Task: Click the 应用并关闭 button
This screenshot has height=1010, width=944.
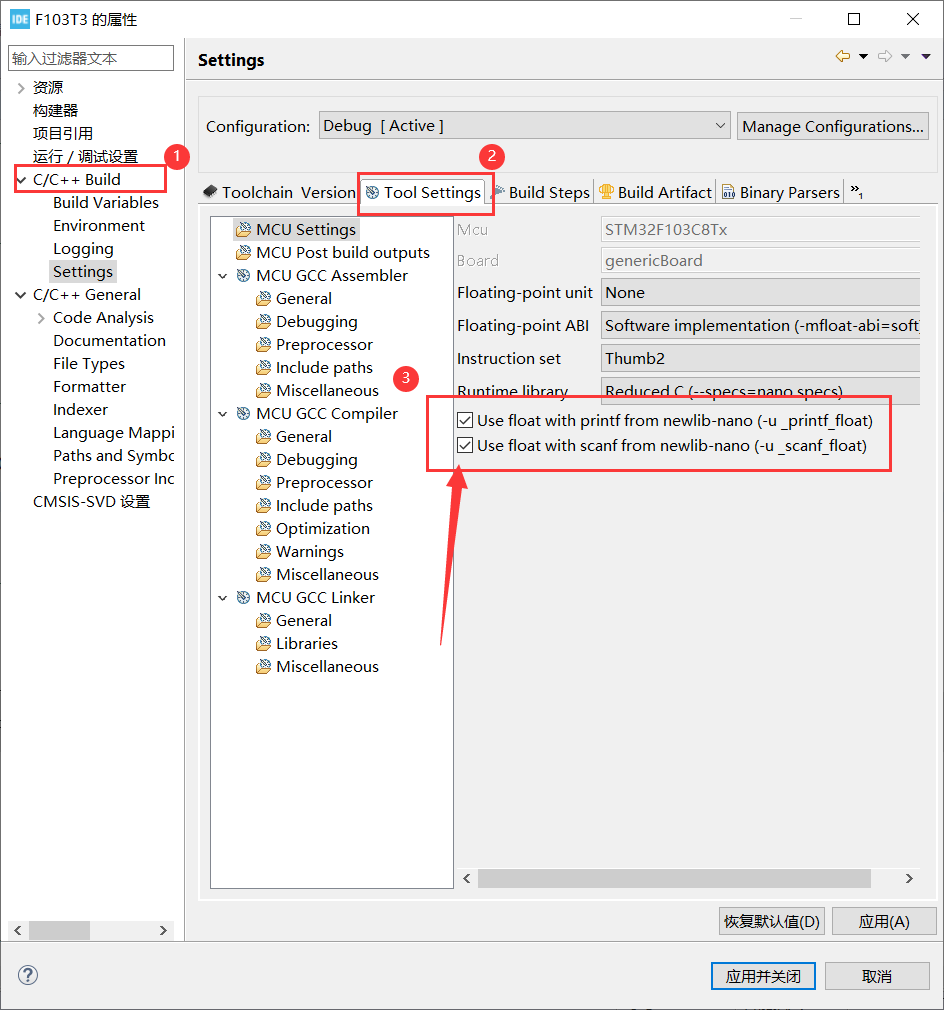Action: 763,976
